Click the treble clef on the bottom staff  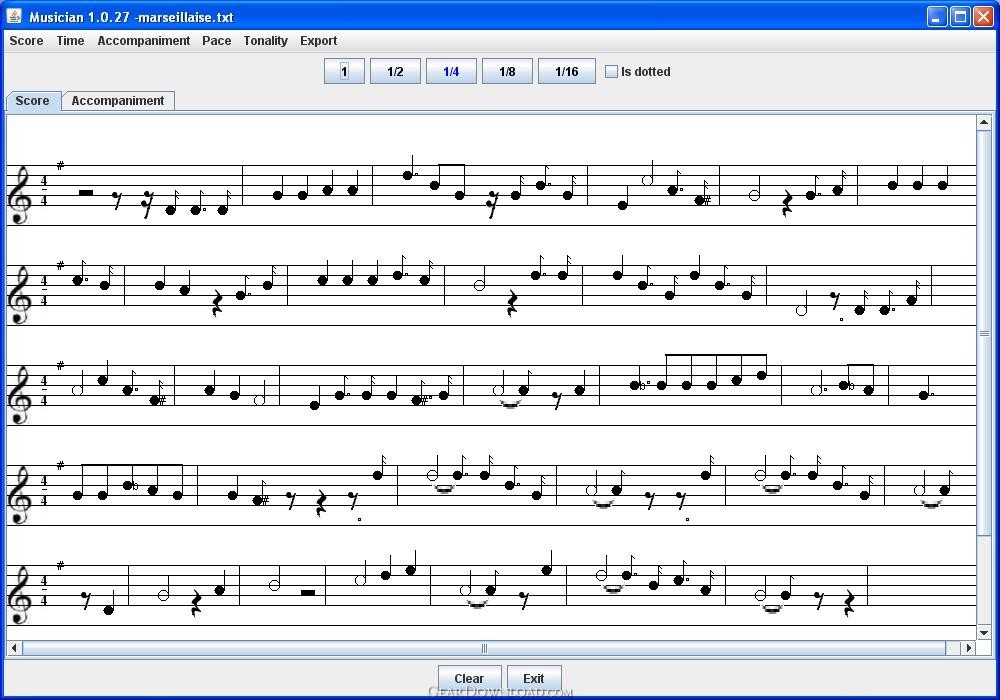tap(20, 595)
